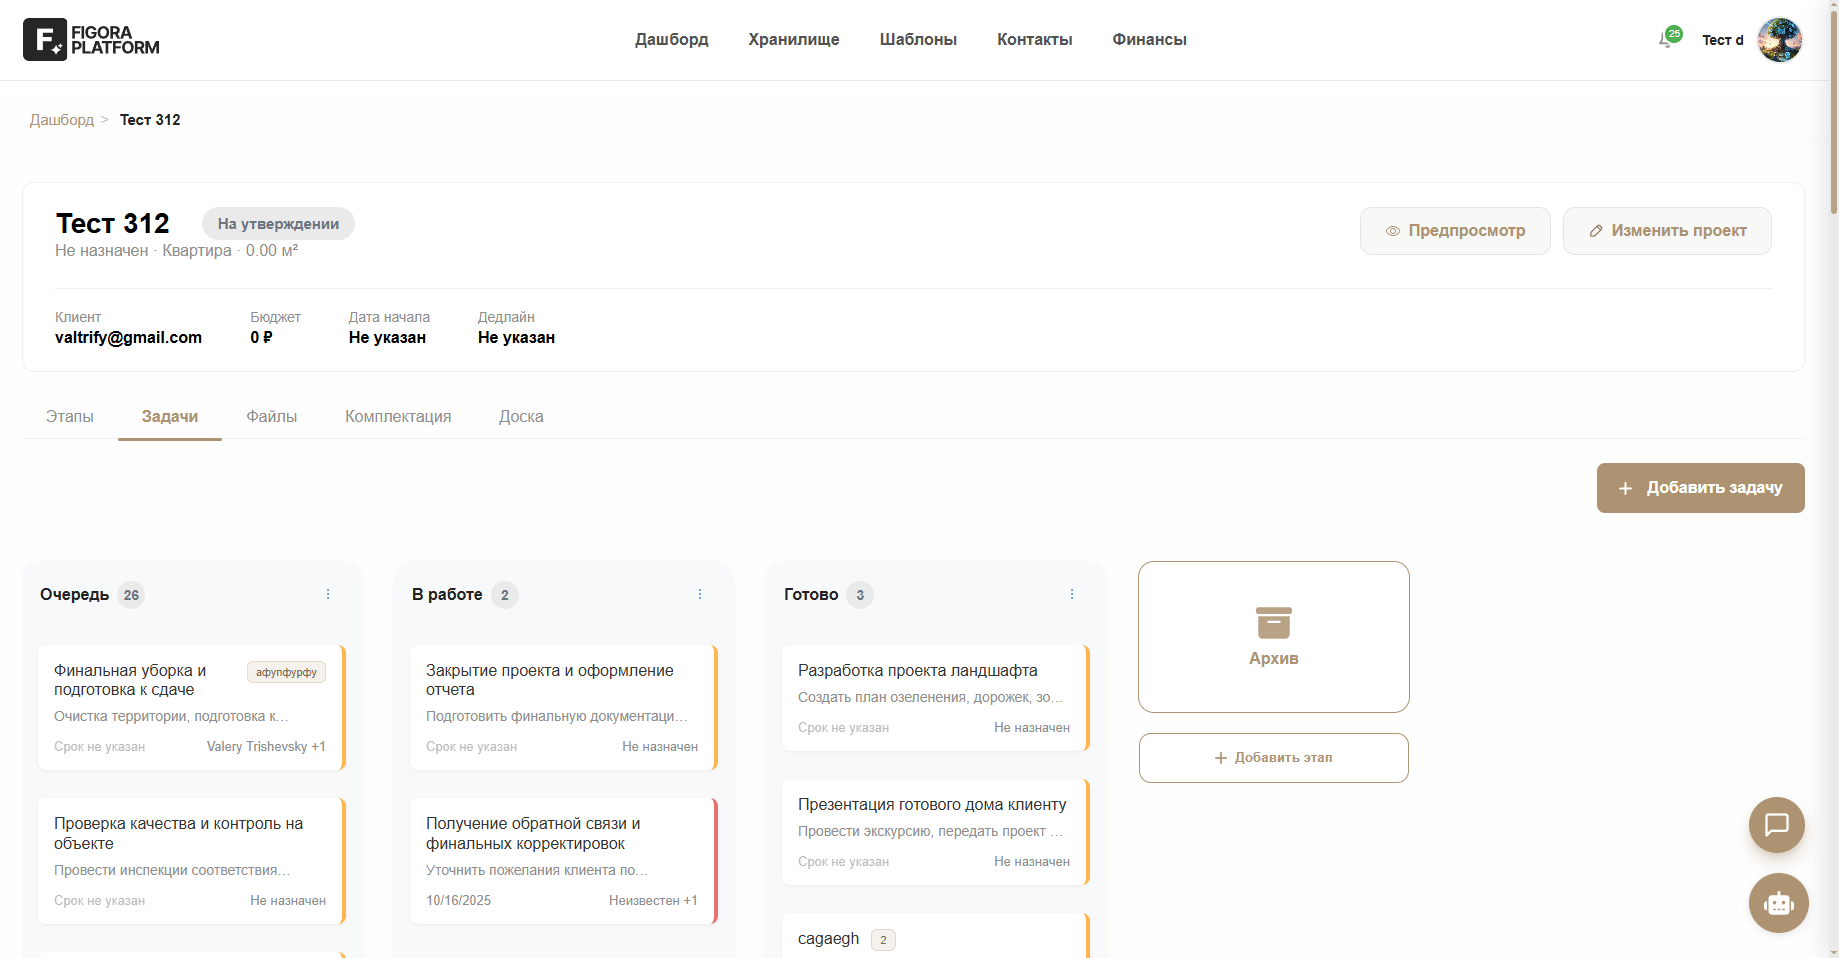Click the На утверждении status badge

coord(278,224)
